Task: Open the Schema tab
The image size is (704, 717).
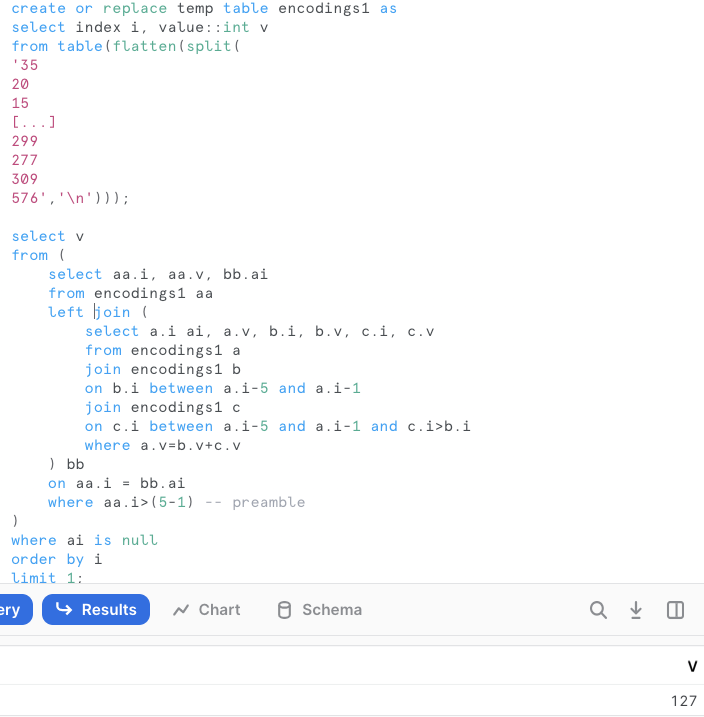Action: tap(320, 610)
